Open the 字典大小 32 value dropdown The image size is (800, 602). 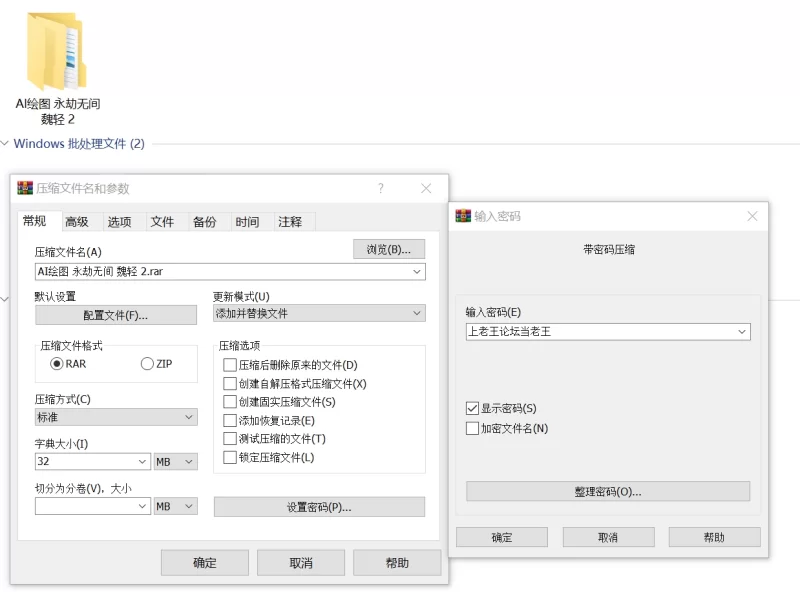(x=142, y=462)
